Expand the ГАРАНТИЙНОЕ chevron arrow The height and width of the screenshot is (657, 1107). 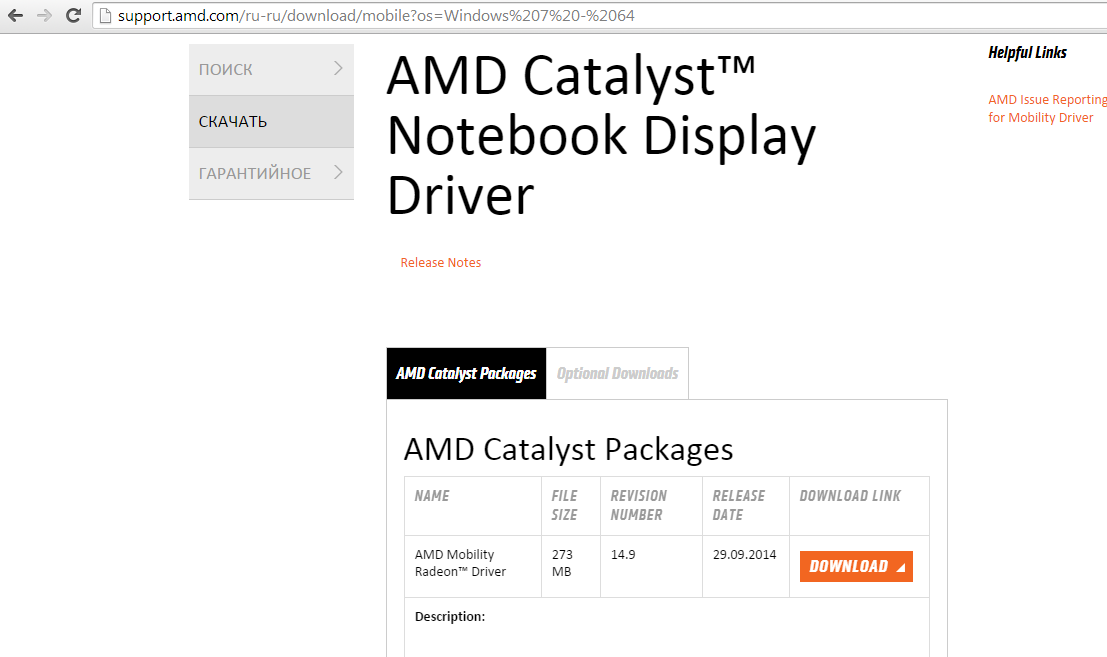(x=338, y=173)
